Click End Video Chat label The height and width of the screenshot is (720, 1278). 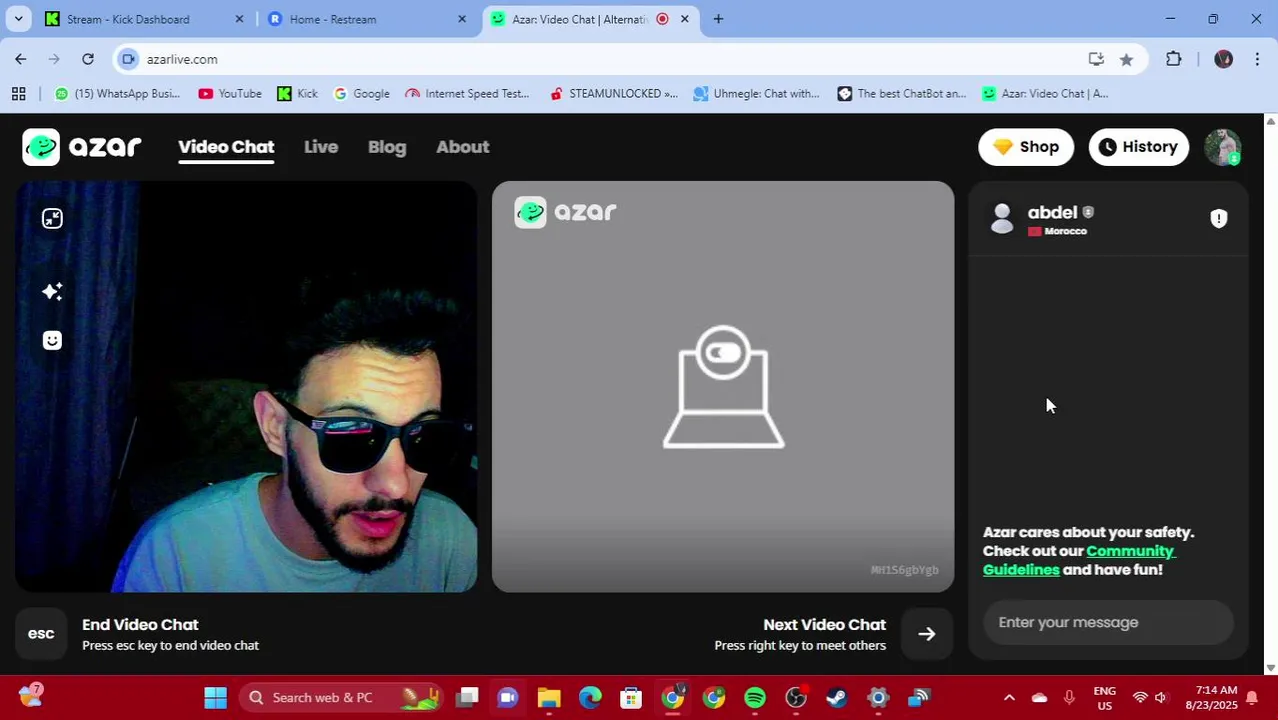point(140,625)
